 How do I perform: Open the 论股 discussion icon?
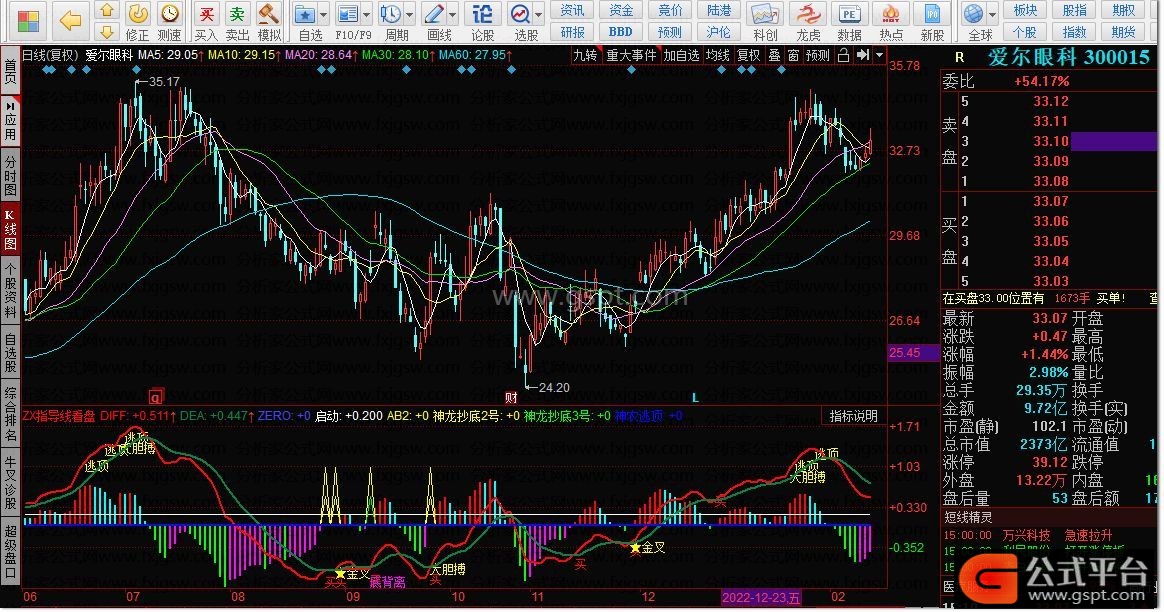tap(483, 14)
